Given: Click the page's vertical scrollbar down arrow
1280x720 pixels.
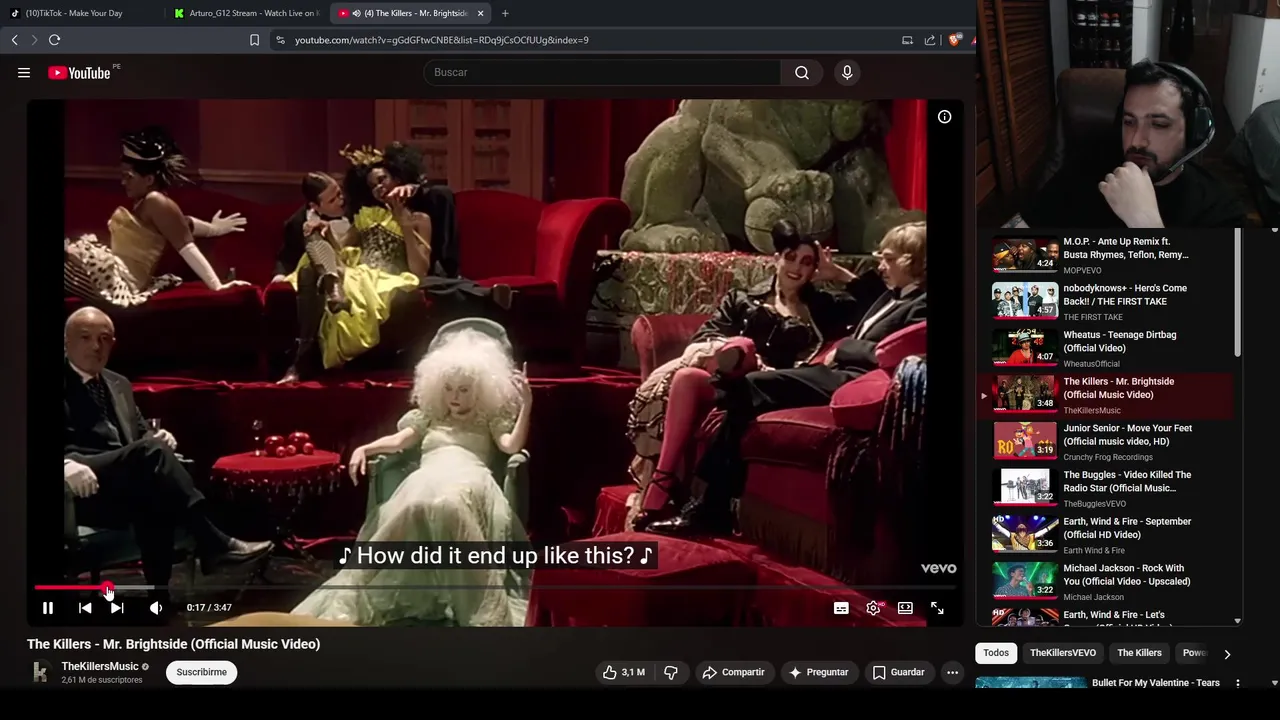Looking at the screenshot, I should pyautogui.click(x=1274, y=684).
